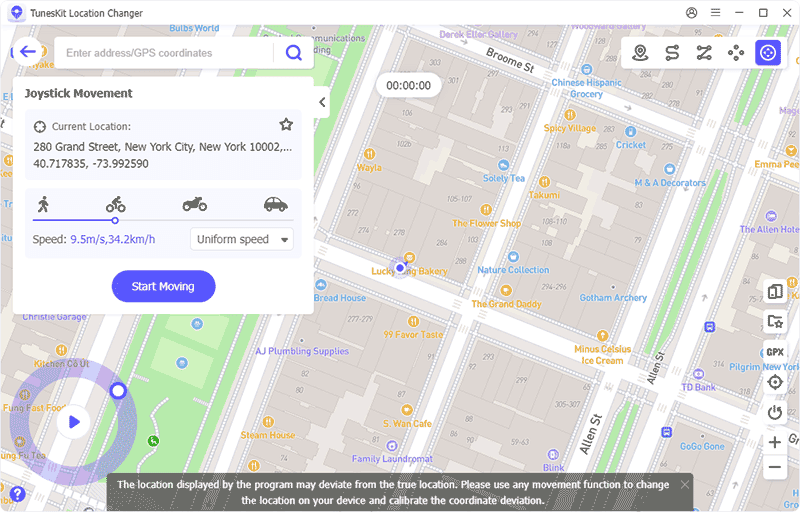
Task: Select the car speed preset
Action: (x=275, y=204)
